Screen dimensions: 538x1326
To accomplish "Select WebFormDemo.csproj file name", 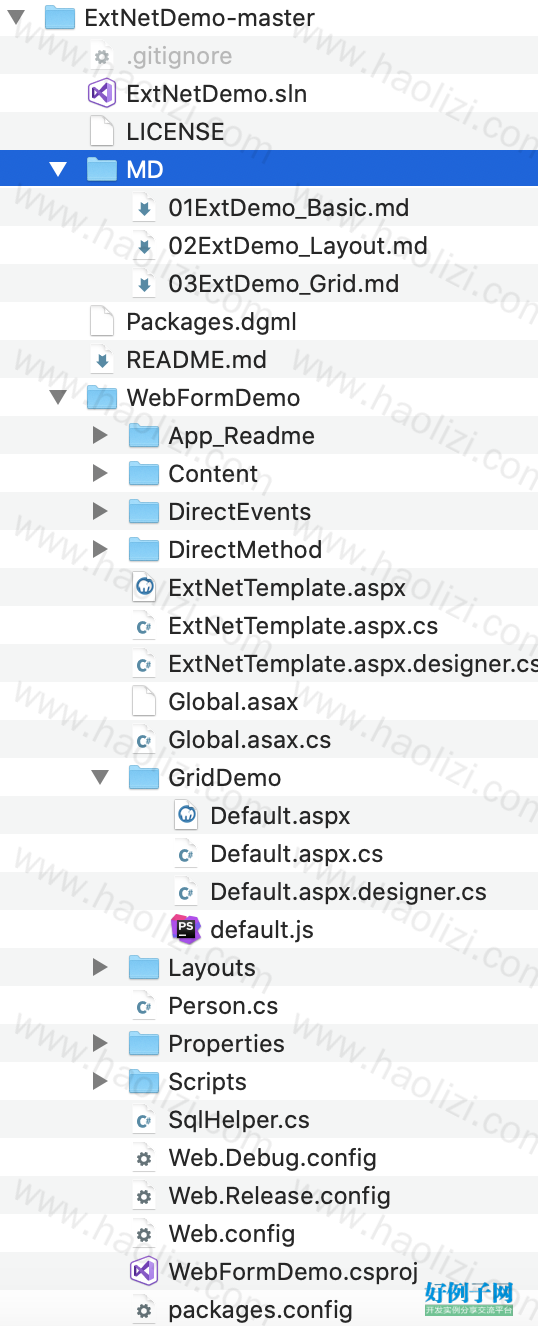I will [293, 1272].
